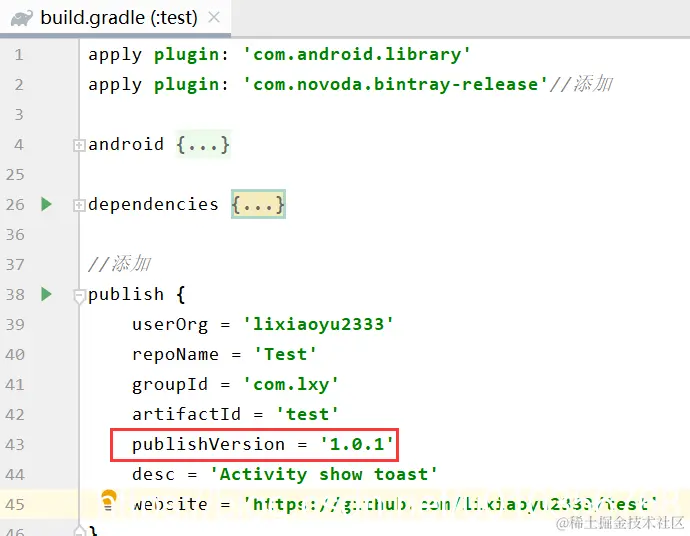Screen dimensions: 690x536
Task: Expand the folded dependencies block
Action: 79,205
